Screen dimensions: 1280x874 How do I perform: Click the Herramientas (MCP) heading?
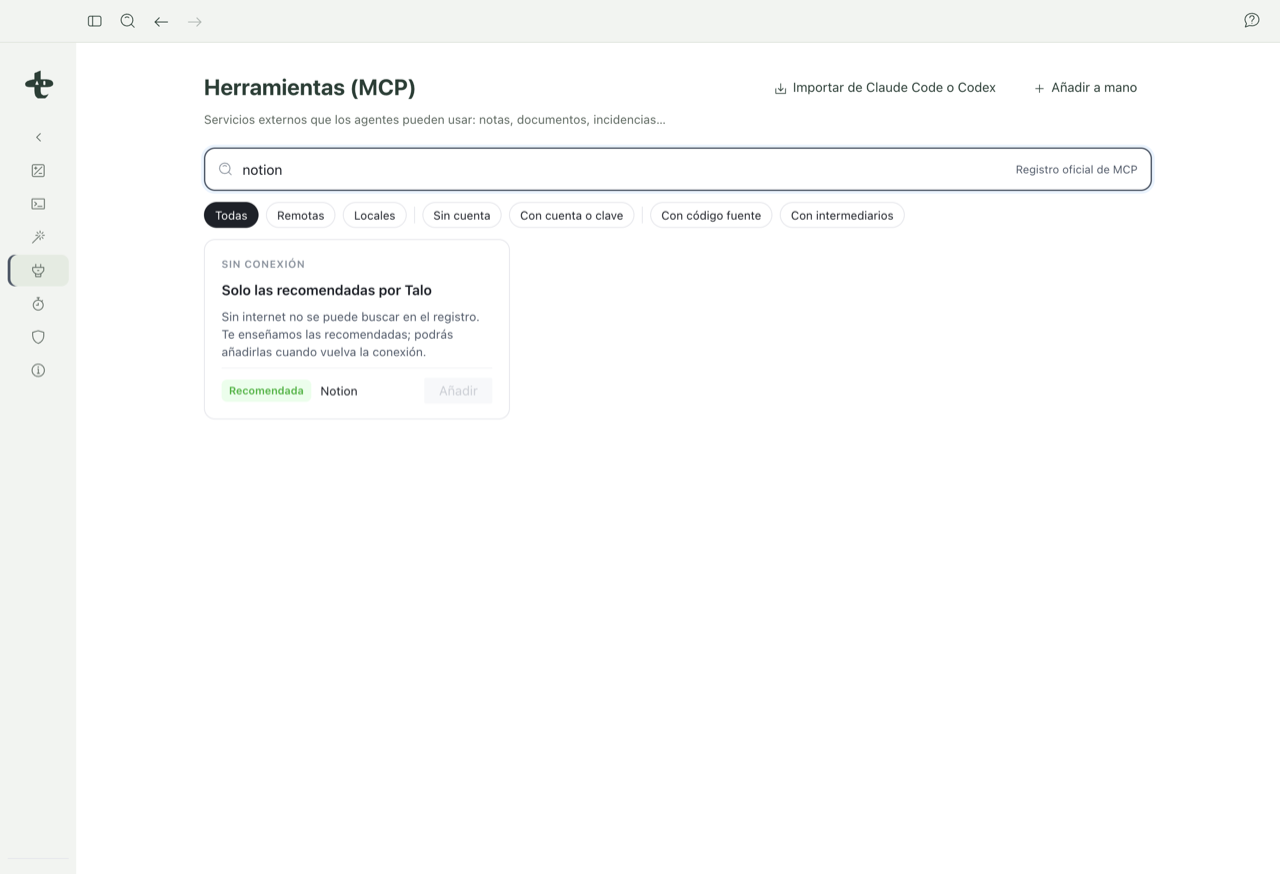pos(310,88)
